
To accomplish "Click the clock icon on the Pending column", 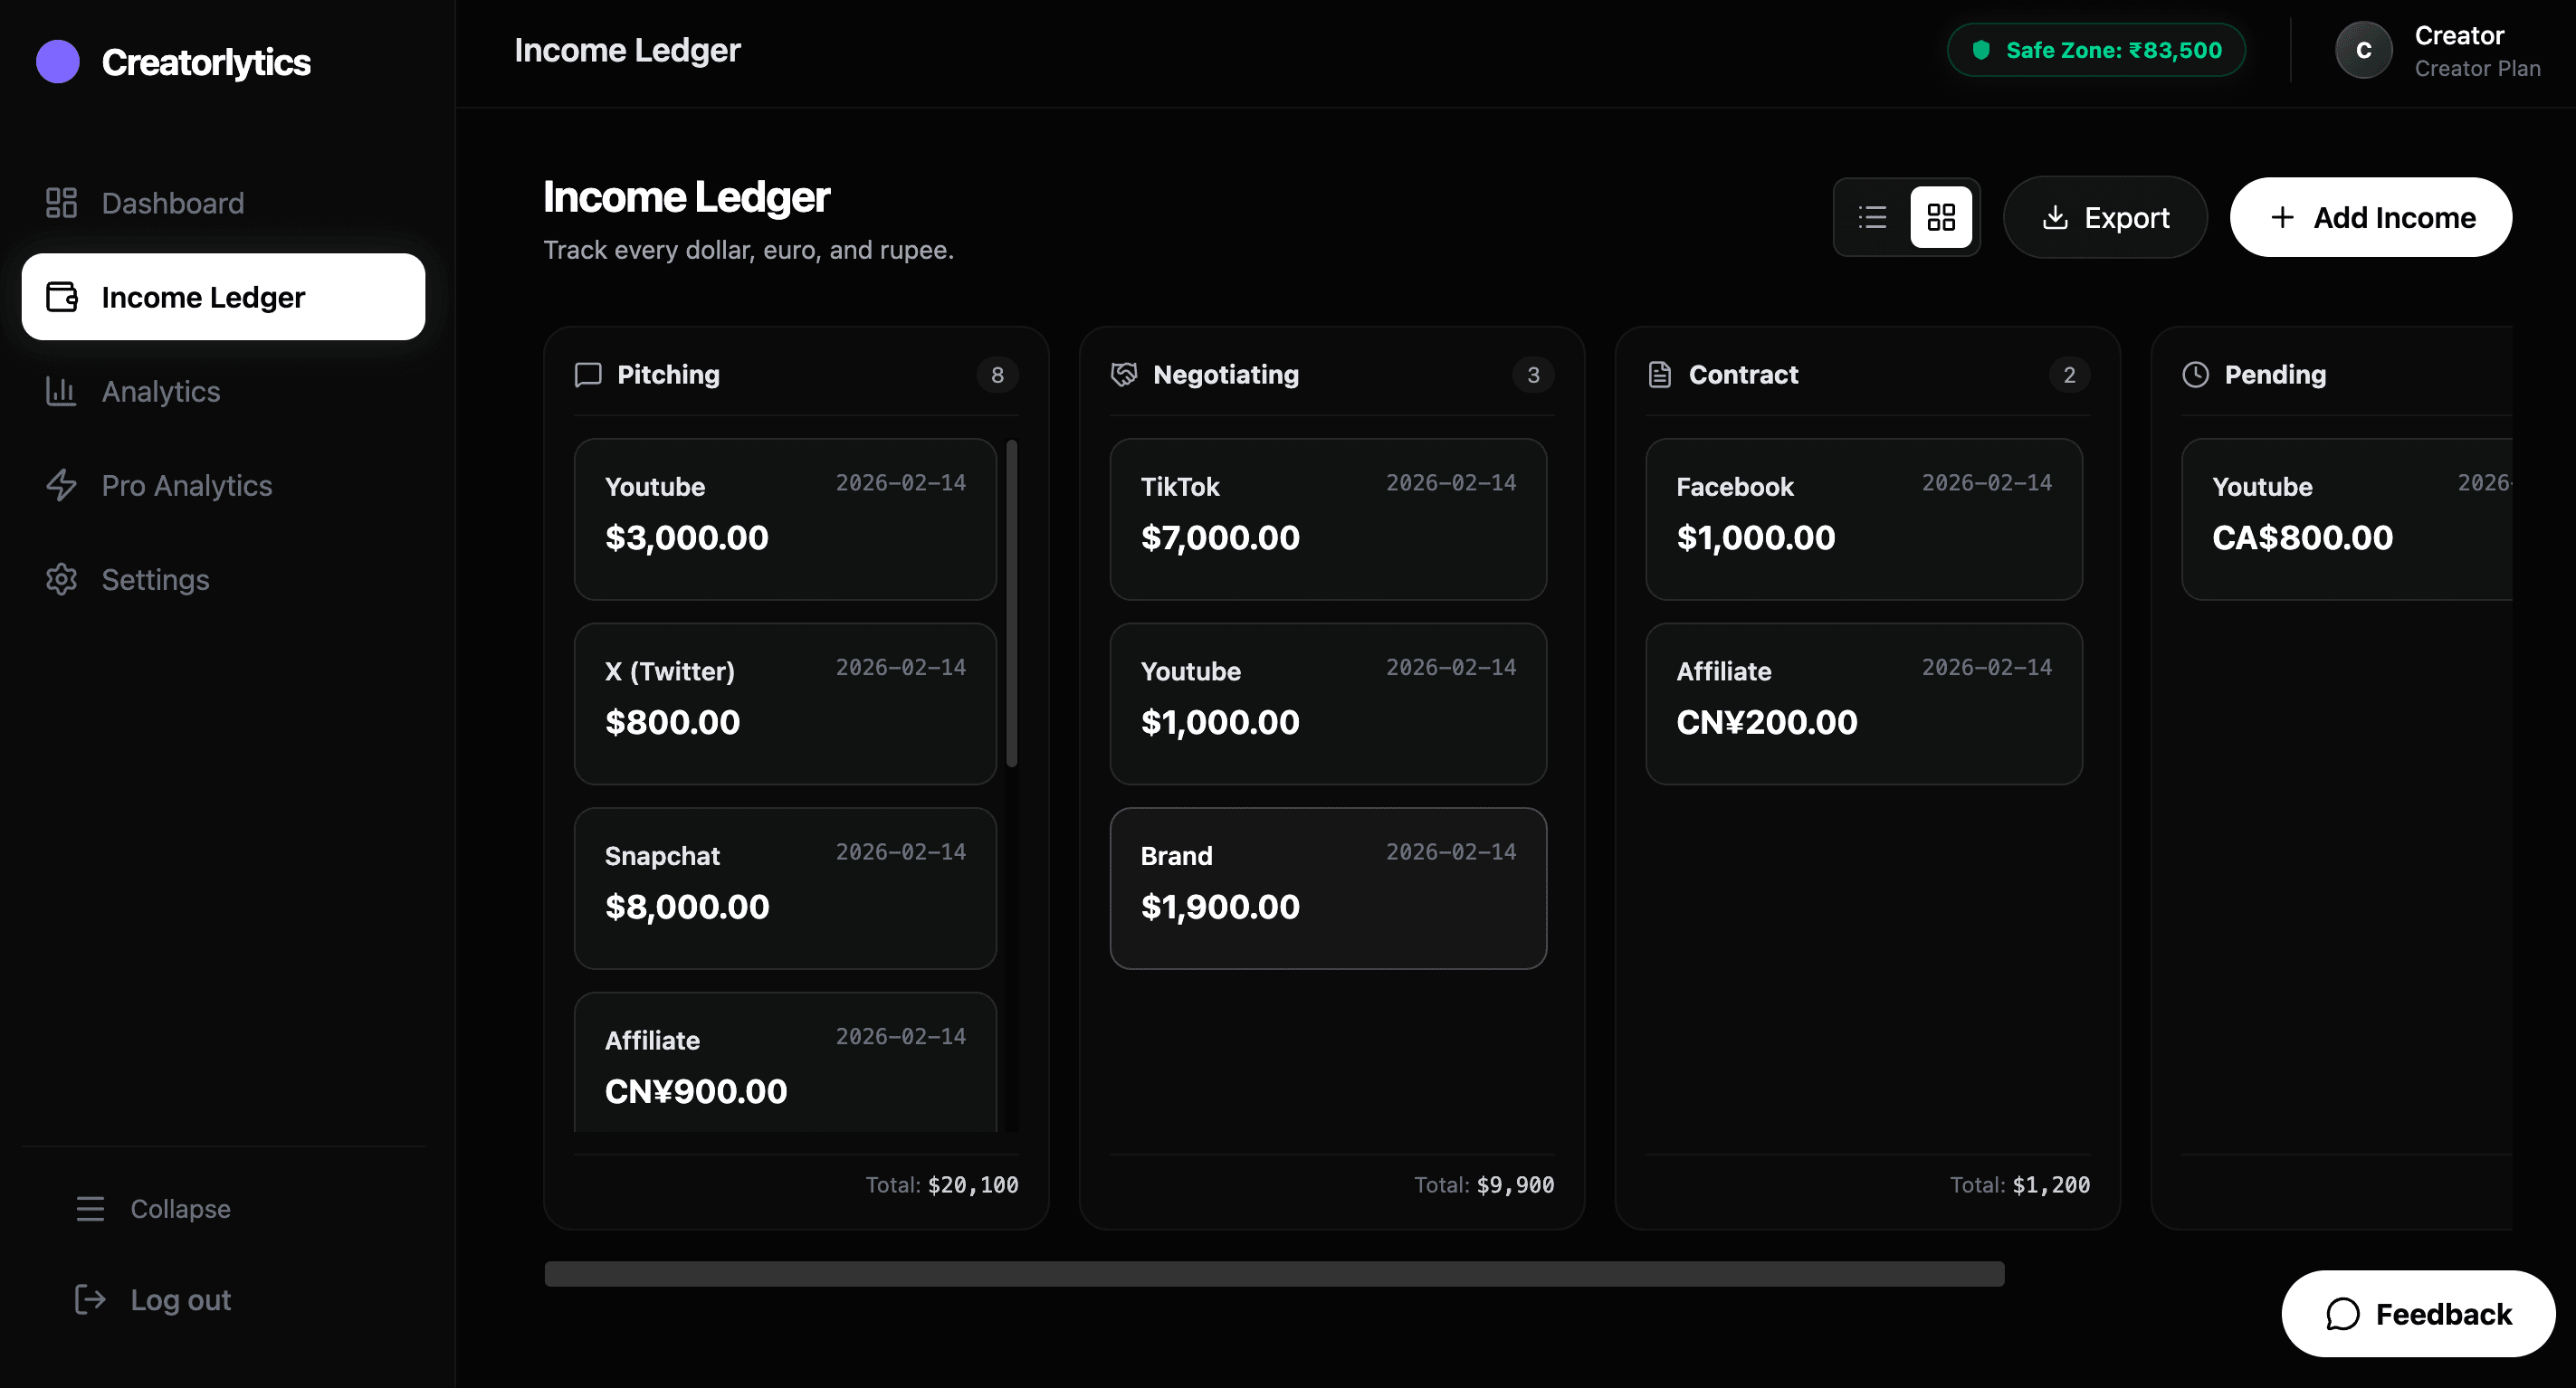I will (2194, 374).
